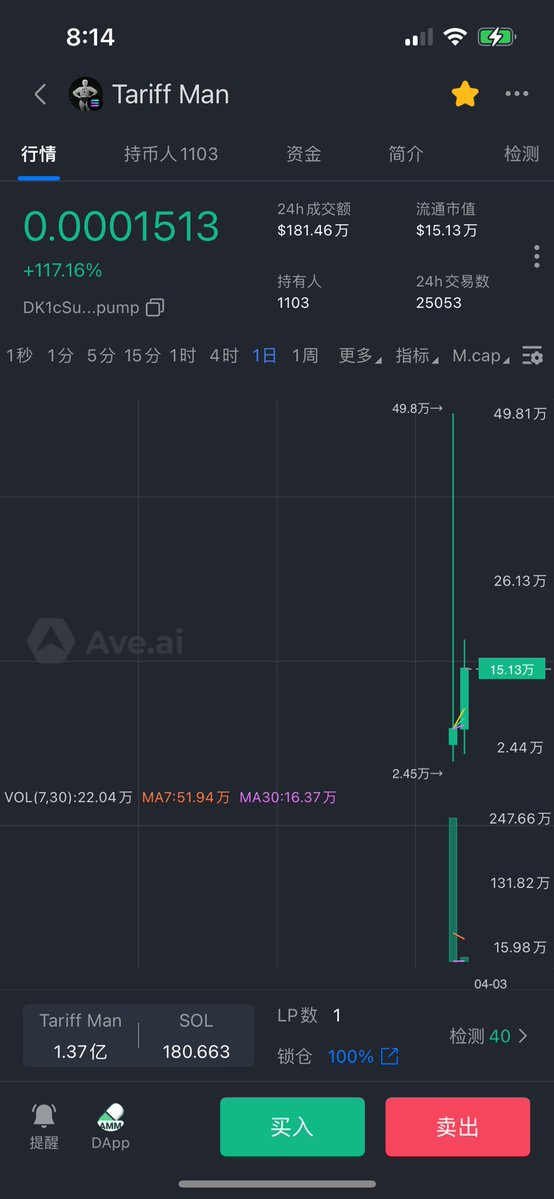Tap the green 买入 buy button
The width and height of the screenshot is (554, 1199).
pos(292,1126)
